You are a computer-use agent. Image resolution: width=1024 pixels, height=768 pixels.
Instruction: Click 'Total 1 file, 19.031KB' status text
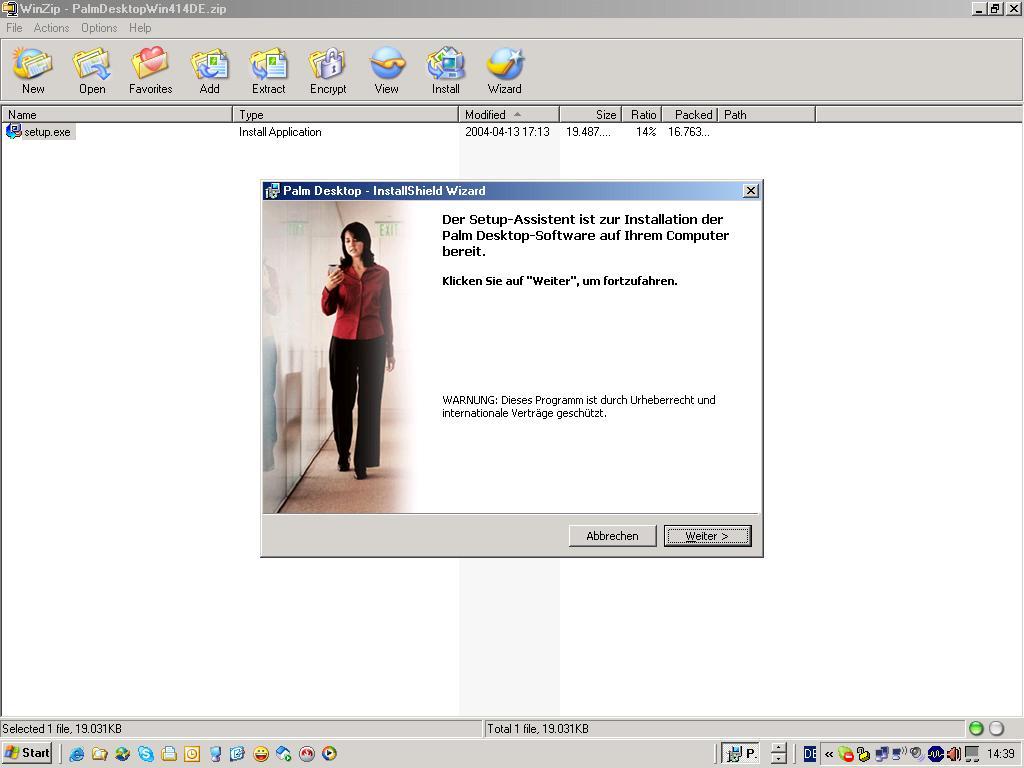point(537,729)
